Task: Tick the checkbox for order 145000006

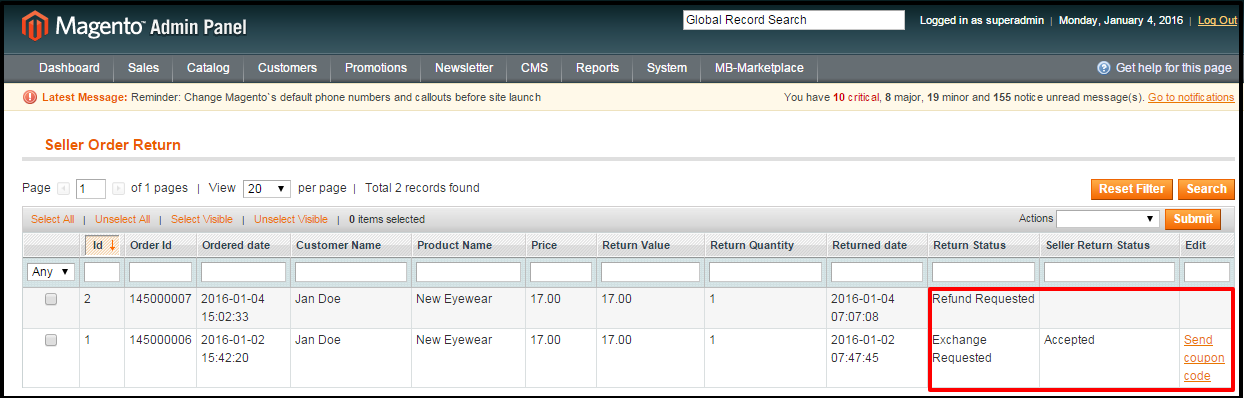Action: click(x=51, y=340)
